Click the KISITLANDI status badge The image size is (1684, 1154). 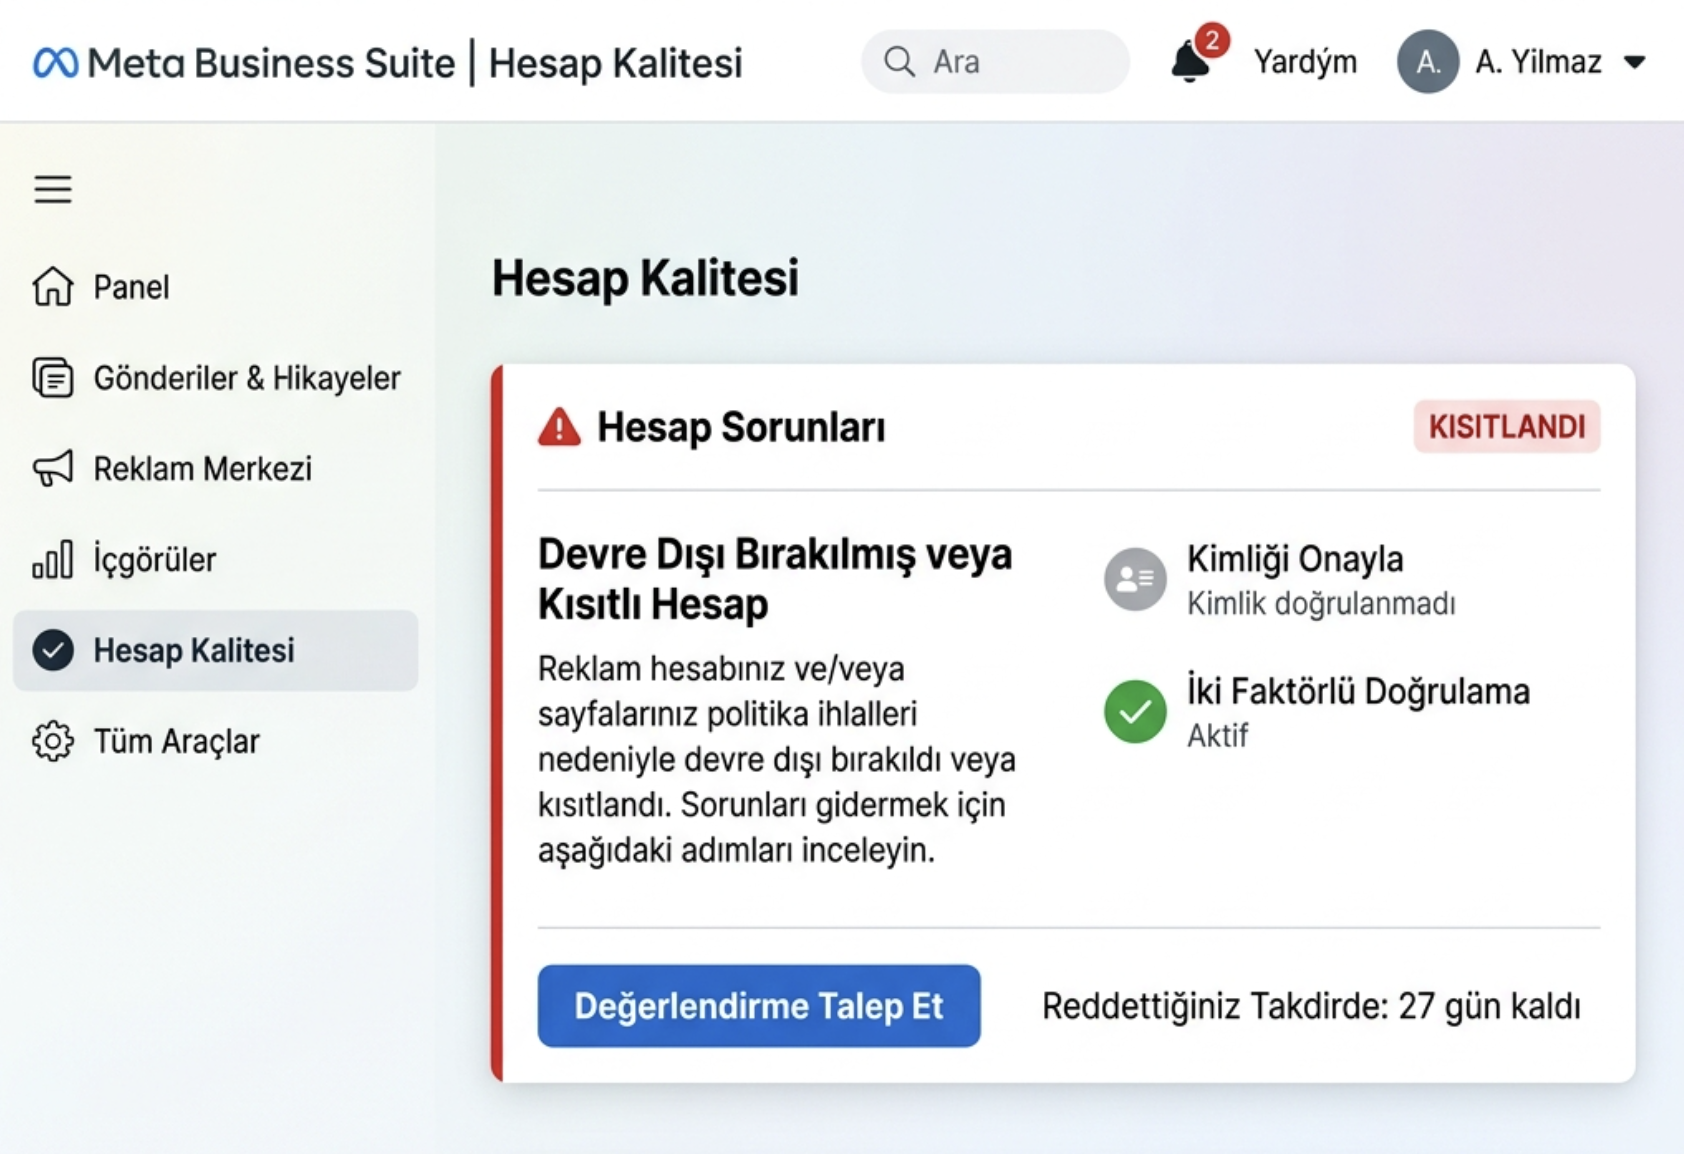[1507, 427]
